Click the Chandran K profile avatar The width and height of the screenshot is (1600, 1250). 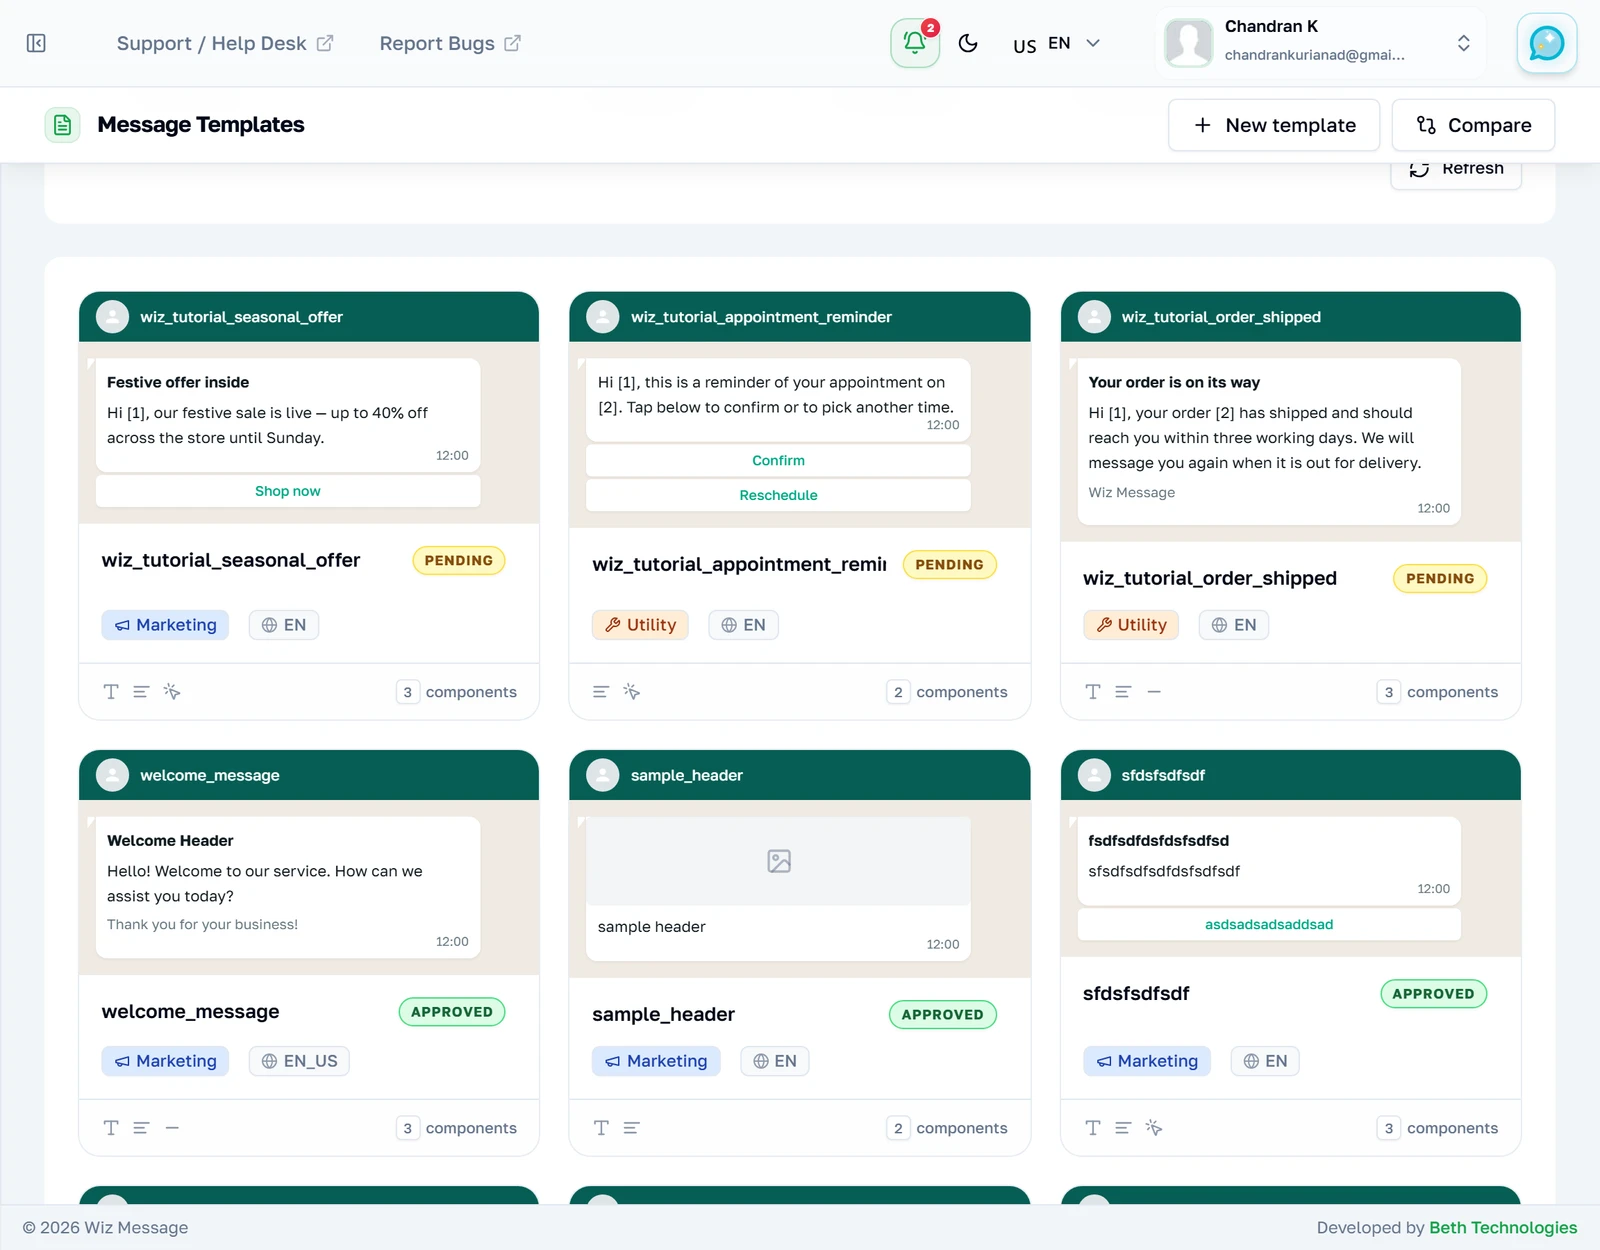pyautogui.click(x=1189, y=43)
